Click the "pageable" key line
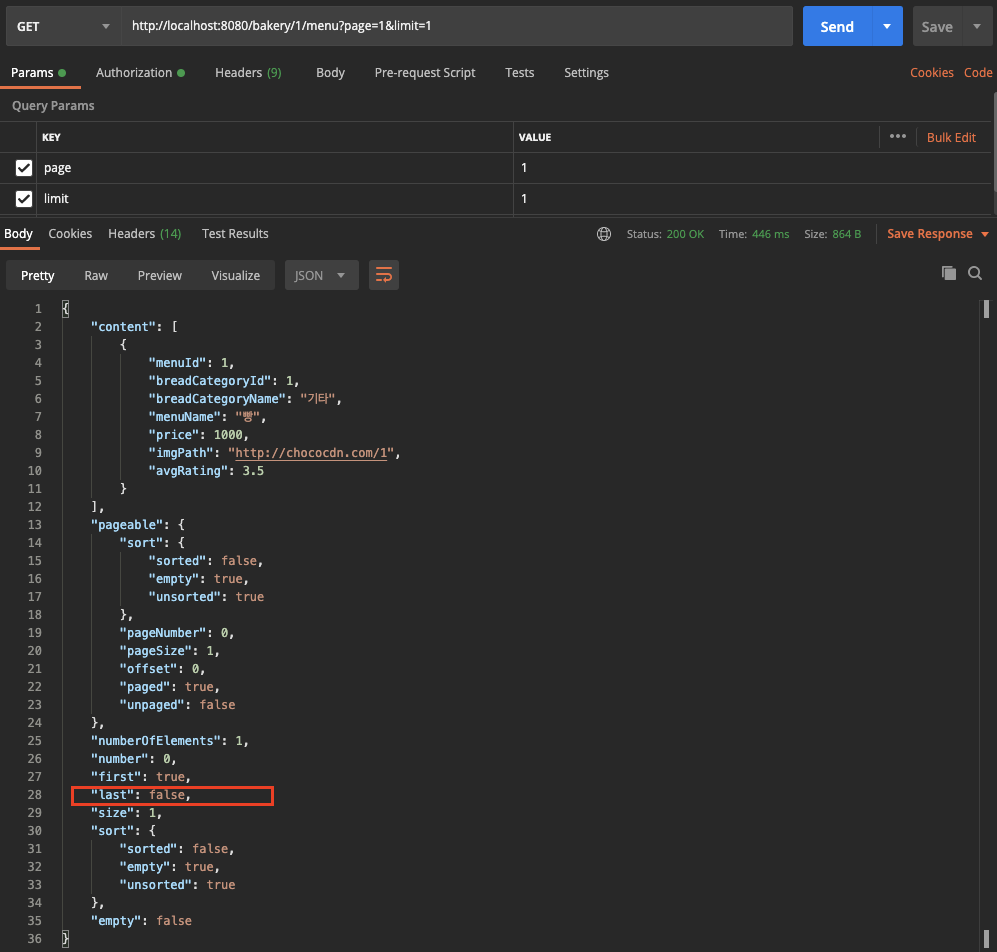Image resolution: width=997 pixels, height=952 pixels. (x=138, y=525)
